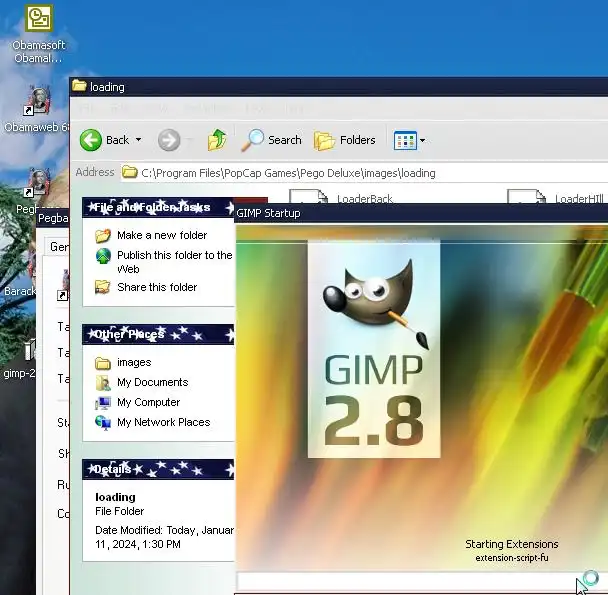Collapse the Details panel

[158, 469]
